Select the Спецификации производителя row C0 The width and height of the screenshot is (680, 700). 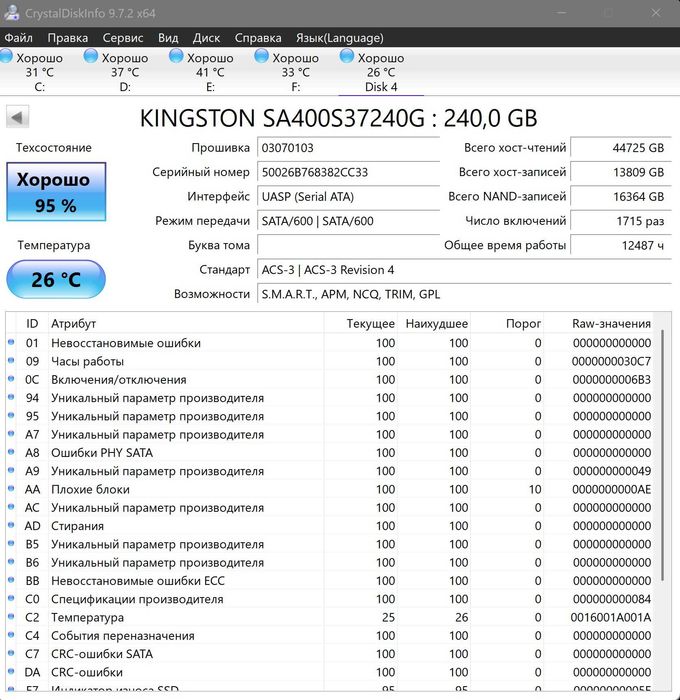330,599
